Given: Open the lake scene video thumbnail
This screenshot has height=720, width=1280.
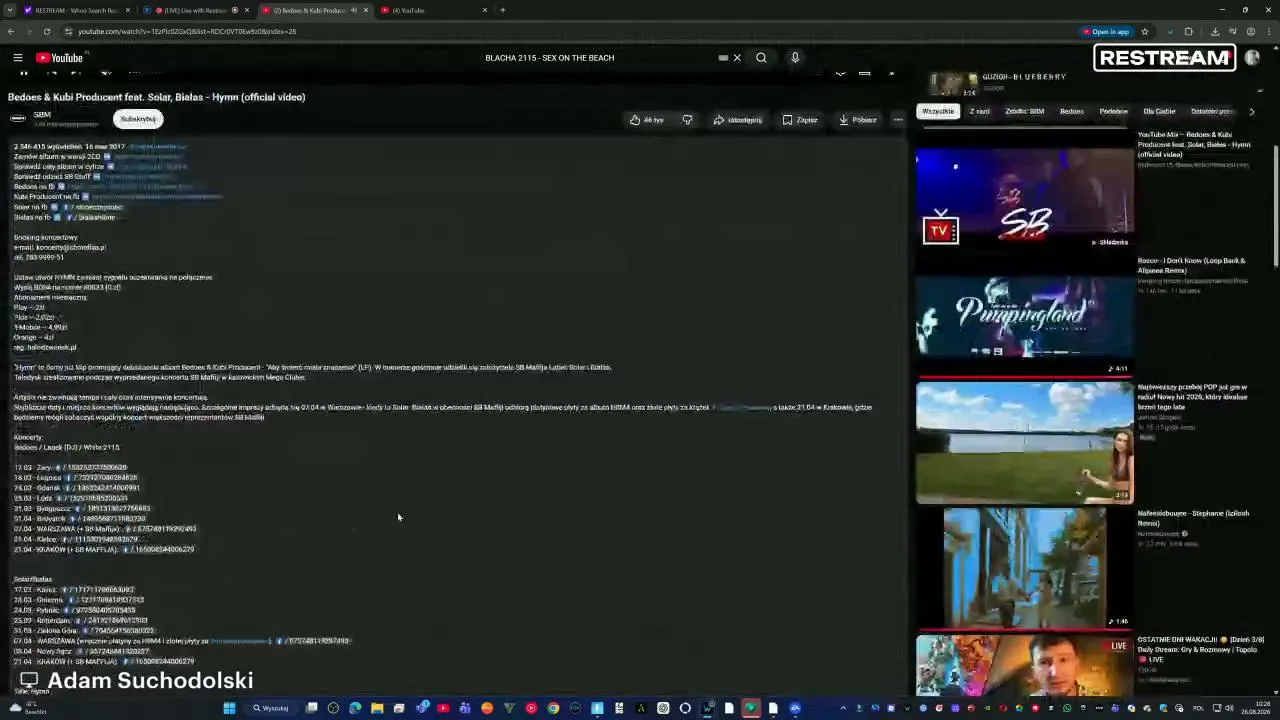Looking at the screenshot, I should 1025,443.
